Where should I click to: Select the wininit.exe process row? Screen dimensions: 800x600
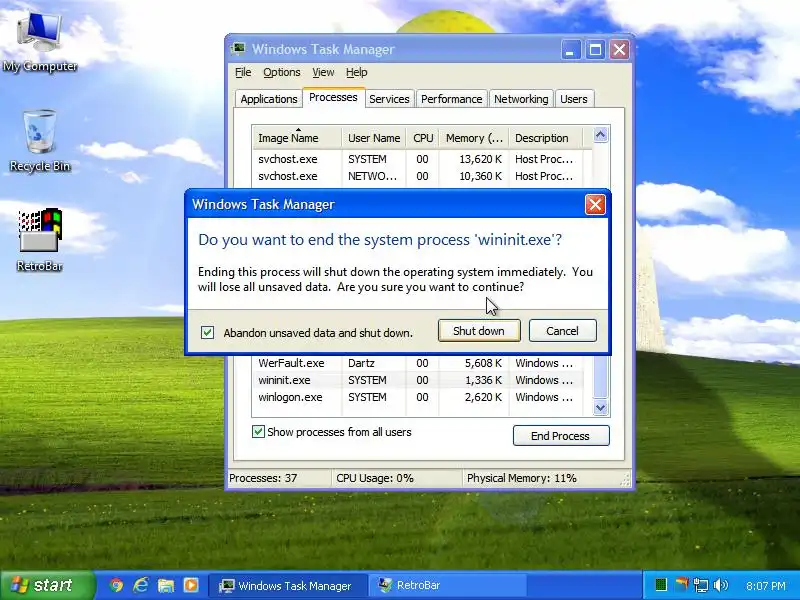418,380
